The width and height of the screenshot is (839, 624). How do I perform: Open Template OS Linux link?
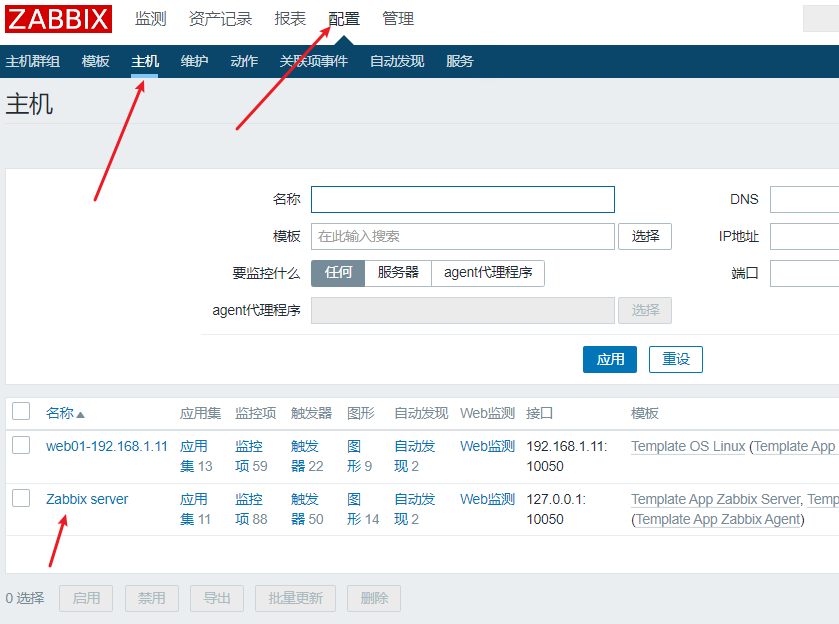pyautogui.click(x=688, y=446)
